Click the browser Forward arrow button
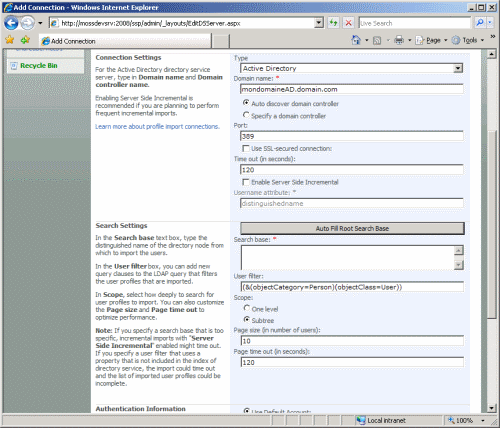The height and width of the screenshot is (428, 500). tap(27, 23)
